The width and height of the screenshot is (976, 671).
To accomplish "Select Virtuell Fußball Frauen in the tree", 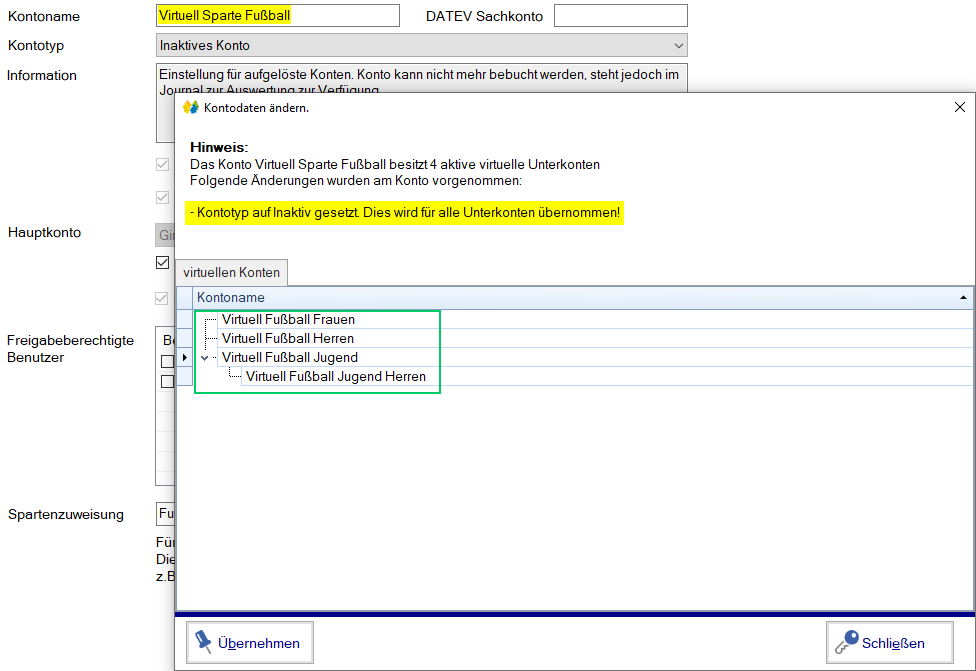I will pyautogui.click(x=288, y=320).
